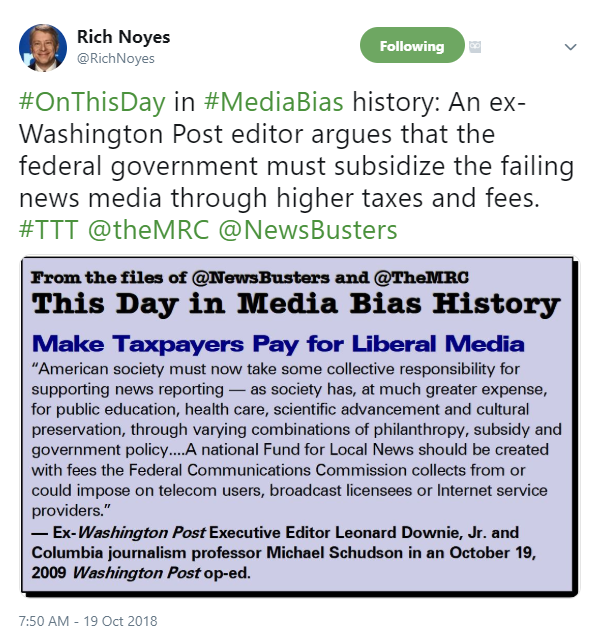Expand the tweet options chevron menu

(570, 47)
